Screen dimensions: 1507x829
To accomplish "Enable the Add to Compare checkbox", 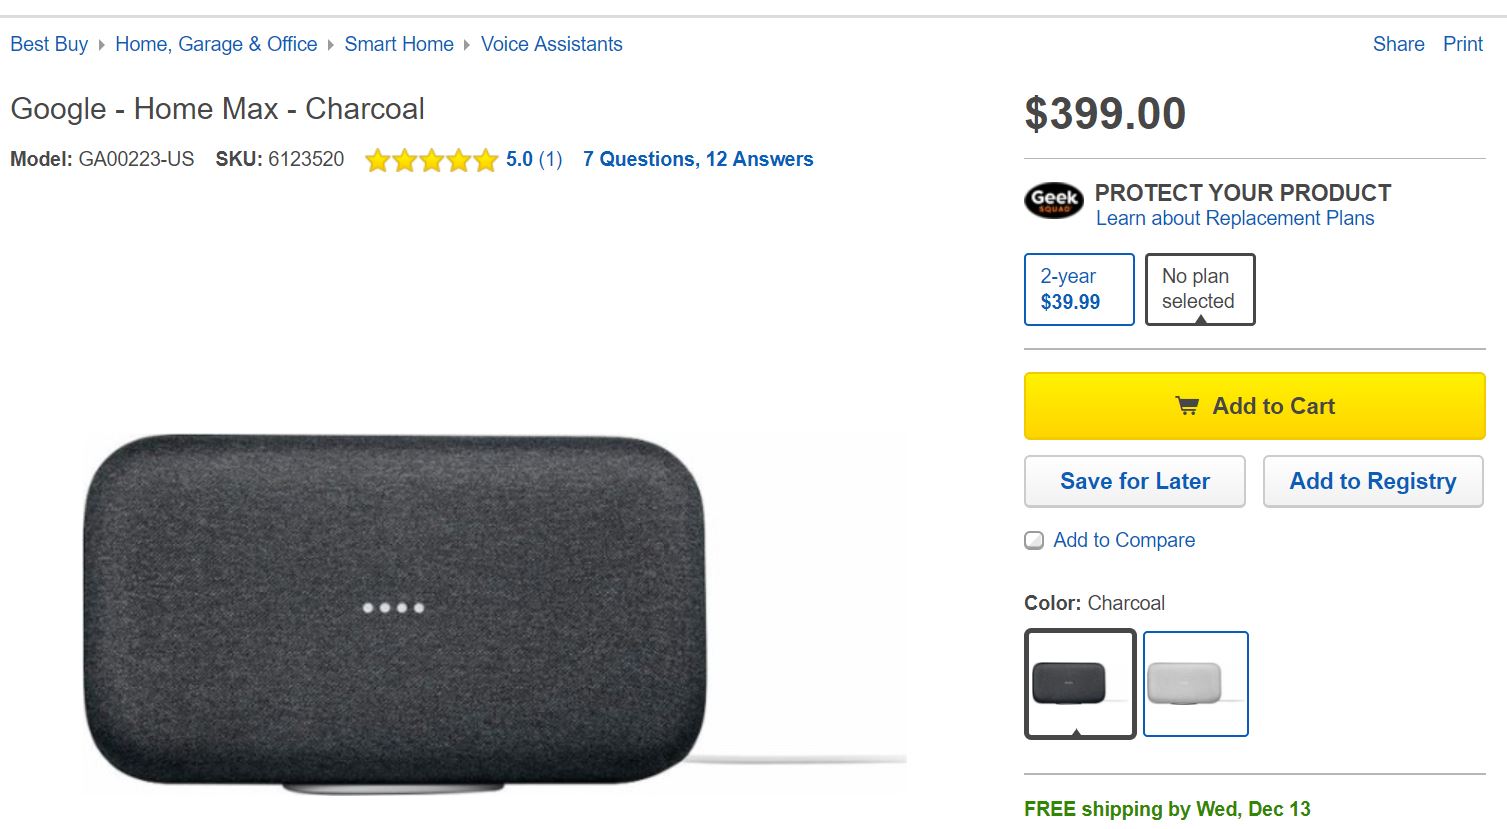I will (x=1033, y=540).
